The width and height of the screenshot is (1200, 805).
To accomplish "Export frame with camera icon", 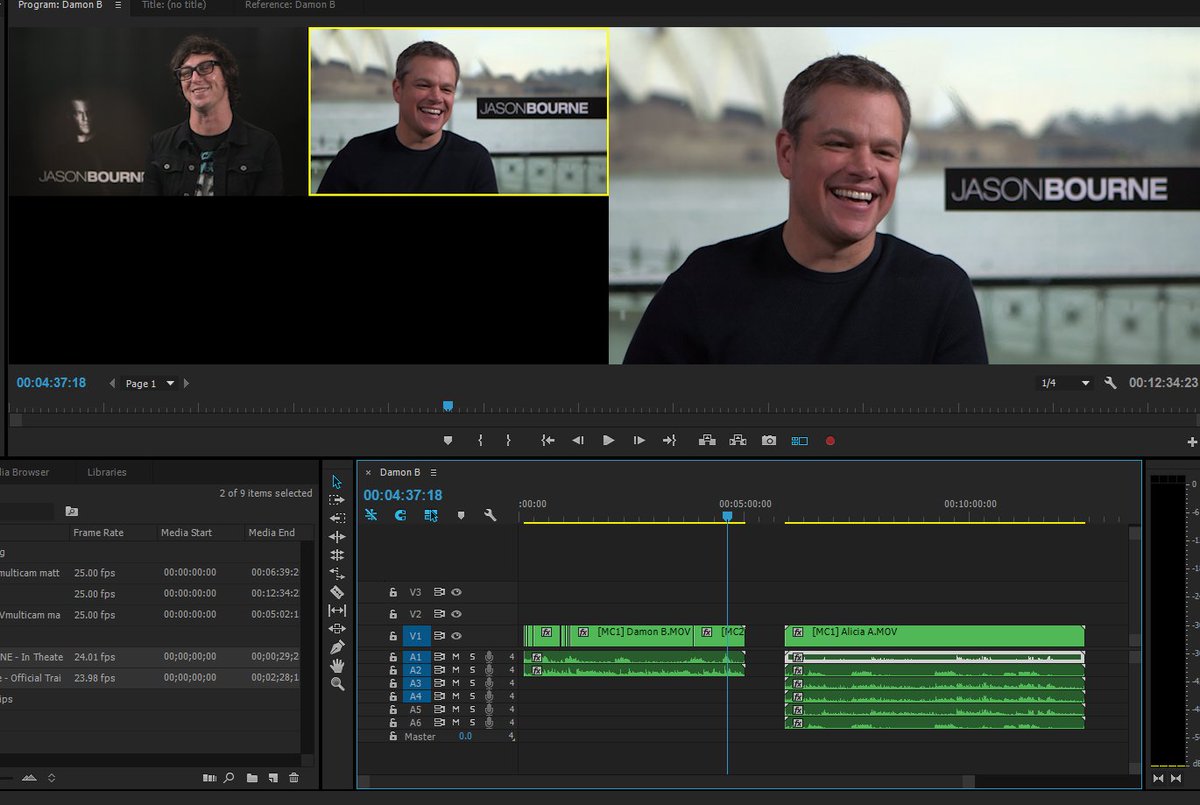I will pyautogui.click(x=768, y=440).
